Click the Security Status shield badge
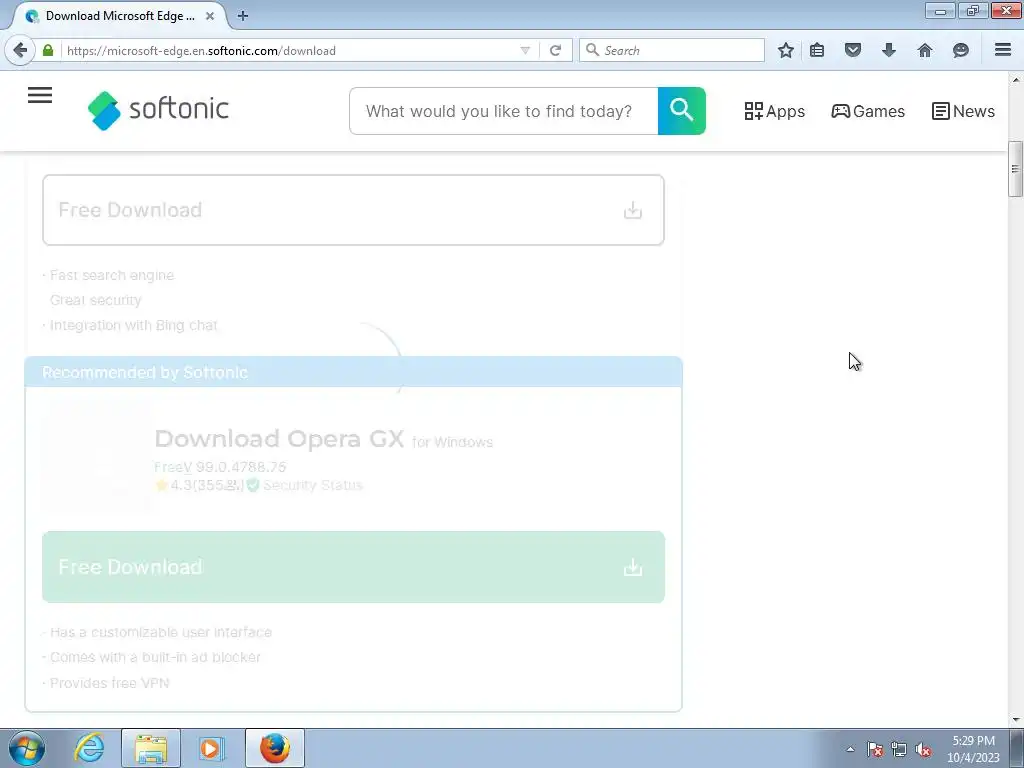The image size is (1024, 768). (305, 485)
